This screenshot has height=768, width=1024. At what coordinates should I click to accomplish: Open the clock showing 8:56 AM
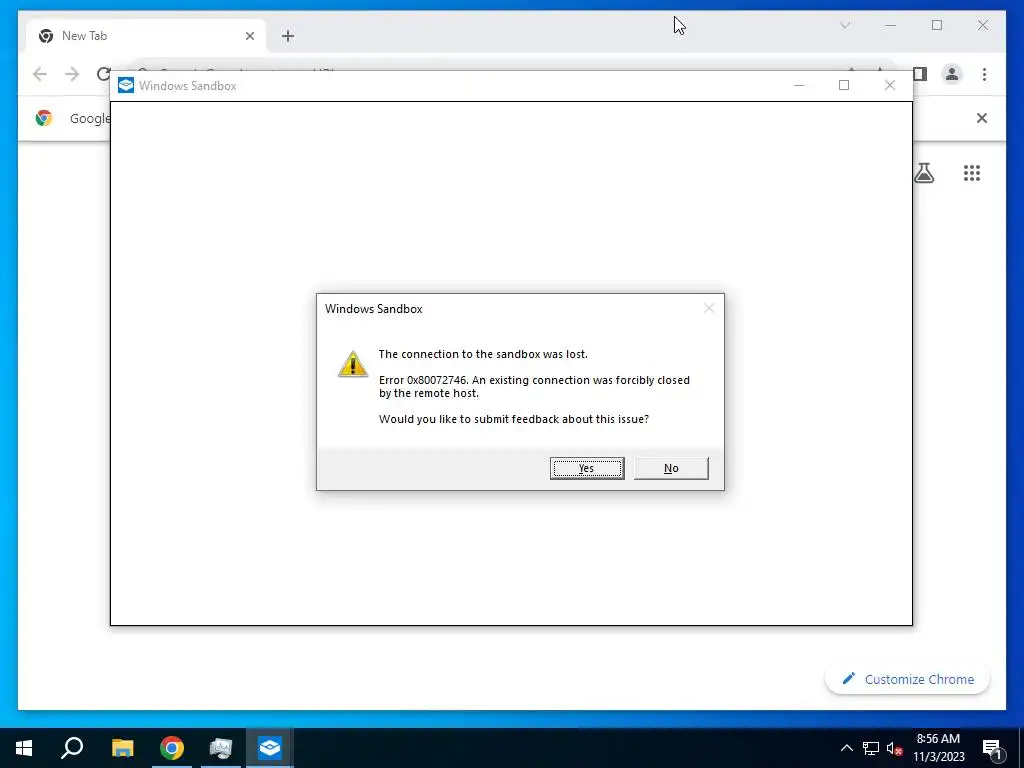pyautogui.click(x=938, y=748)
